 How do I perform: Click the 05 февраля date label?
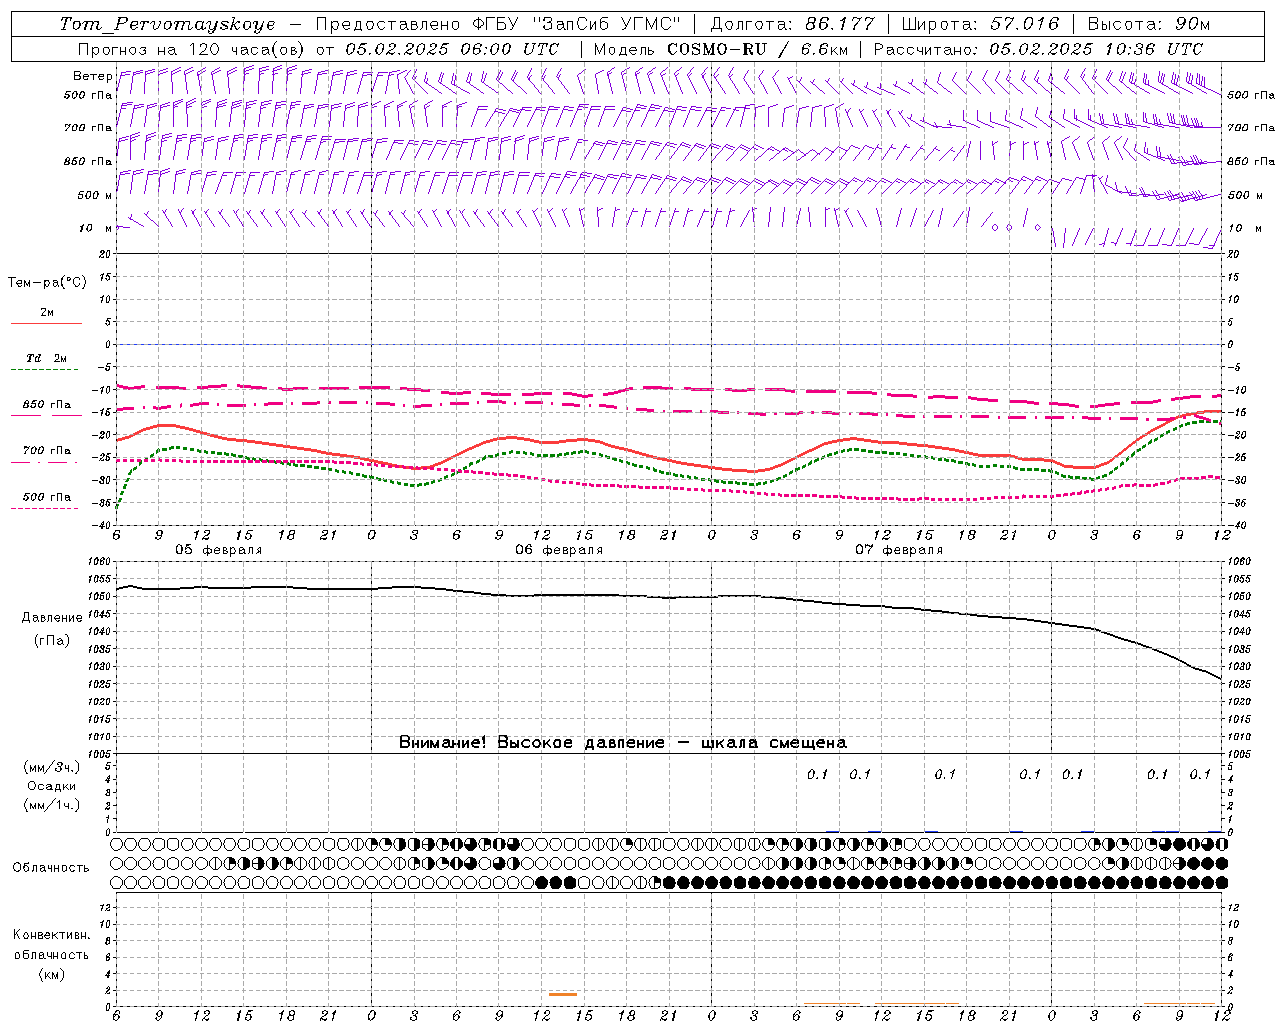219,550
